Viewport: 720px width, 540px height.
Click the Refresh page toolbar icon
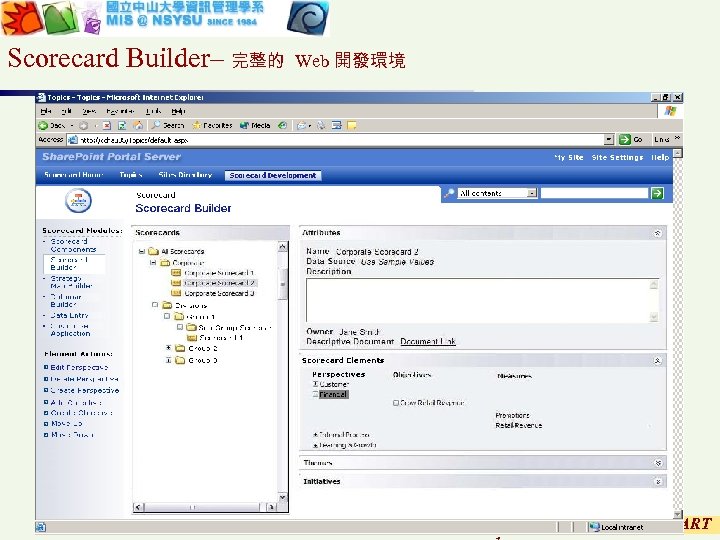tap(122, 125)
